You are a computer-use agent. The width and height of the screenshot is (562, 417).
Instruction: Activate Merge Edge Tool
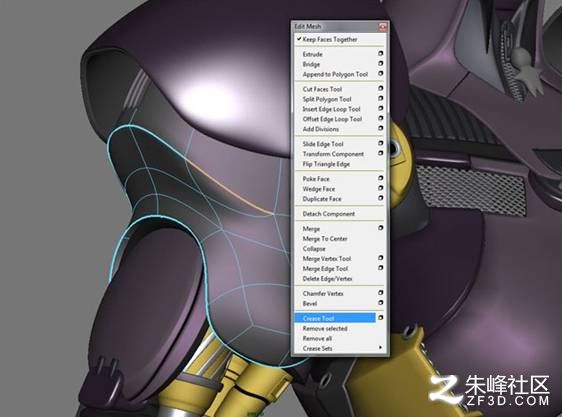point(325,269)
